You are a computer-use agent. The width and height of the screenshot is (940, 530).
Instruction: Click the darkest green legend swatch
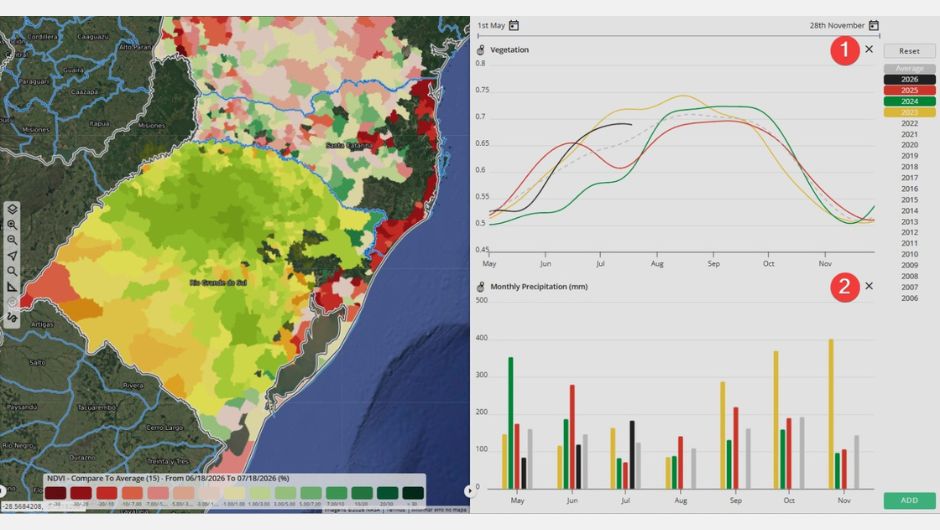[x=413, y=493]
